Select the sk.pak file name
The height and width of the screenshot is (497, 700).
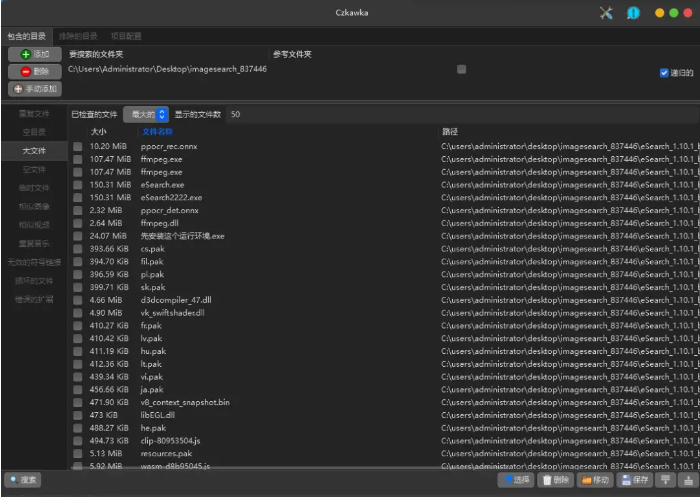point(153,287)
